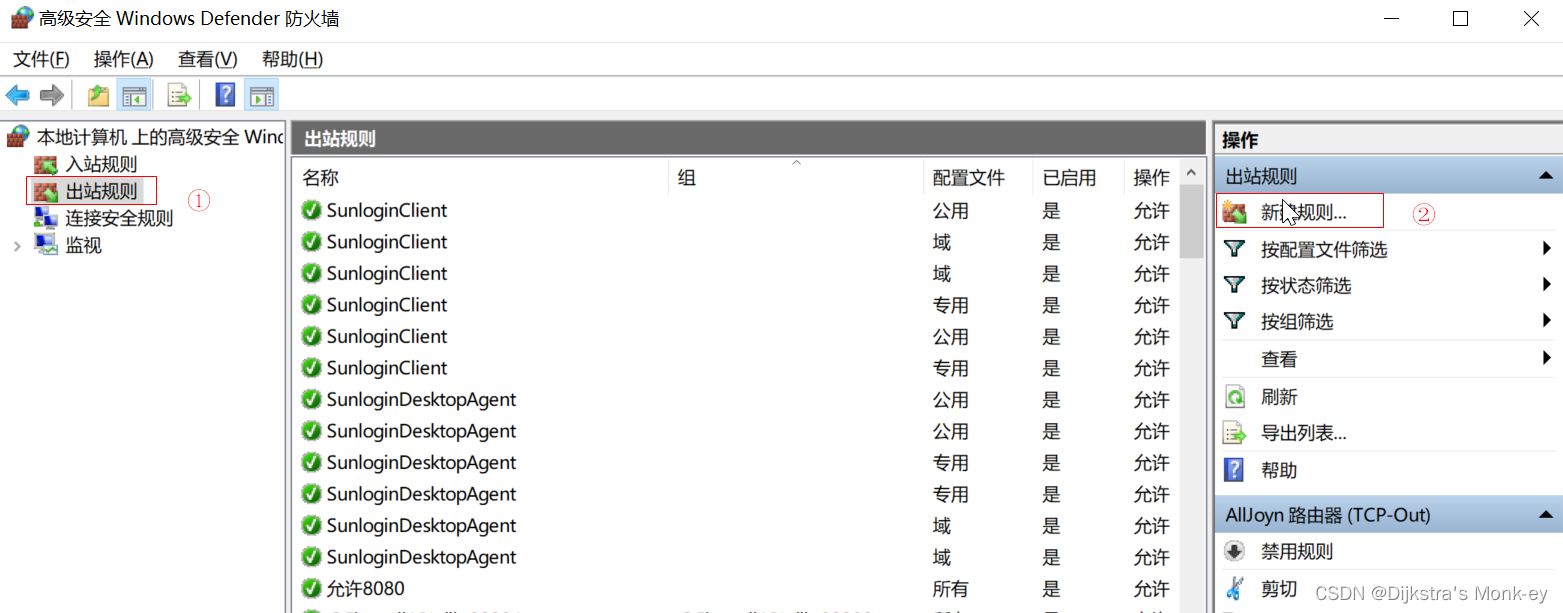
Task: Open the 查看(V) menu
Action: pos(206,59)
